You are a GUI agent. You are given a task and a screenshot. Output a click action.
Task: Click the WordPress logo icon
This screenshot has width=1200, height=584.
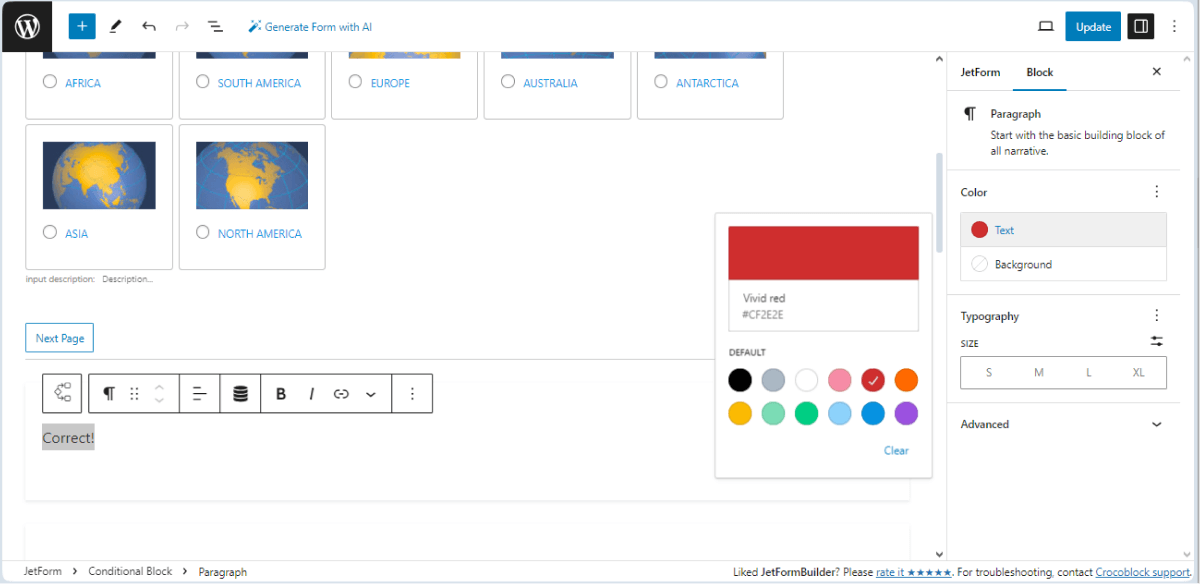point(27,27)
